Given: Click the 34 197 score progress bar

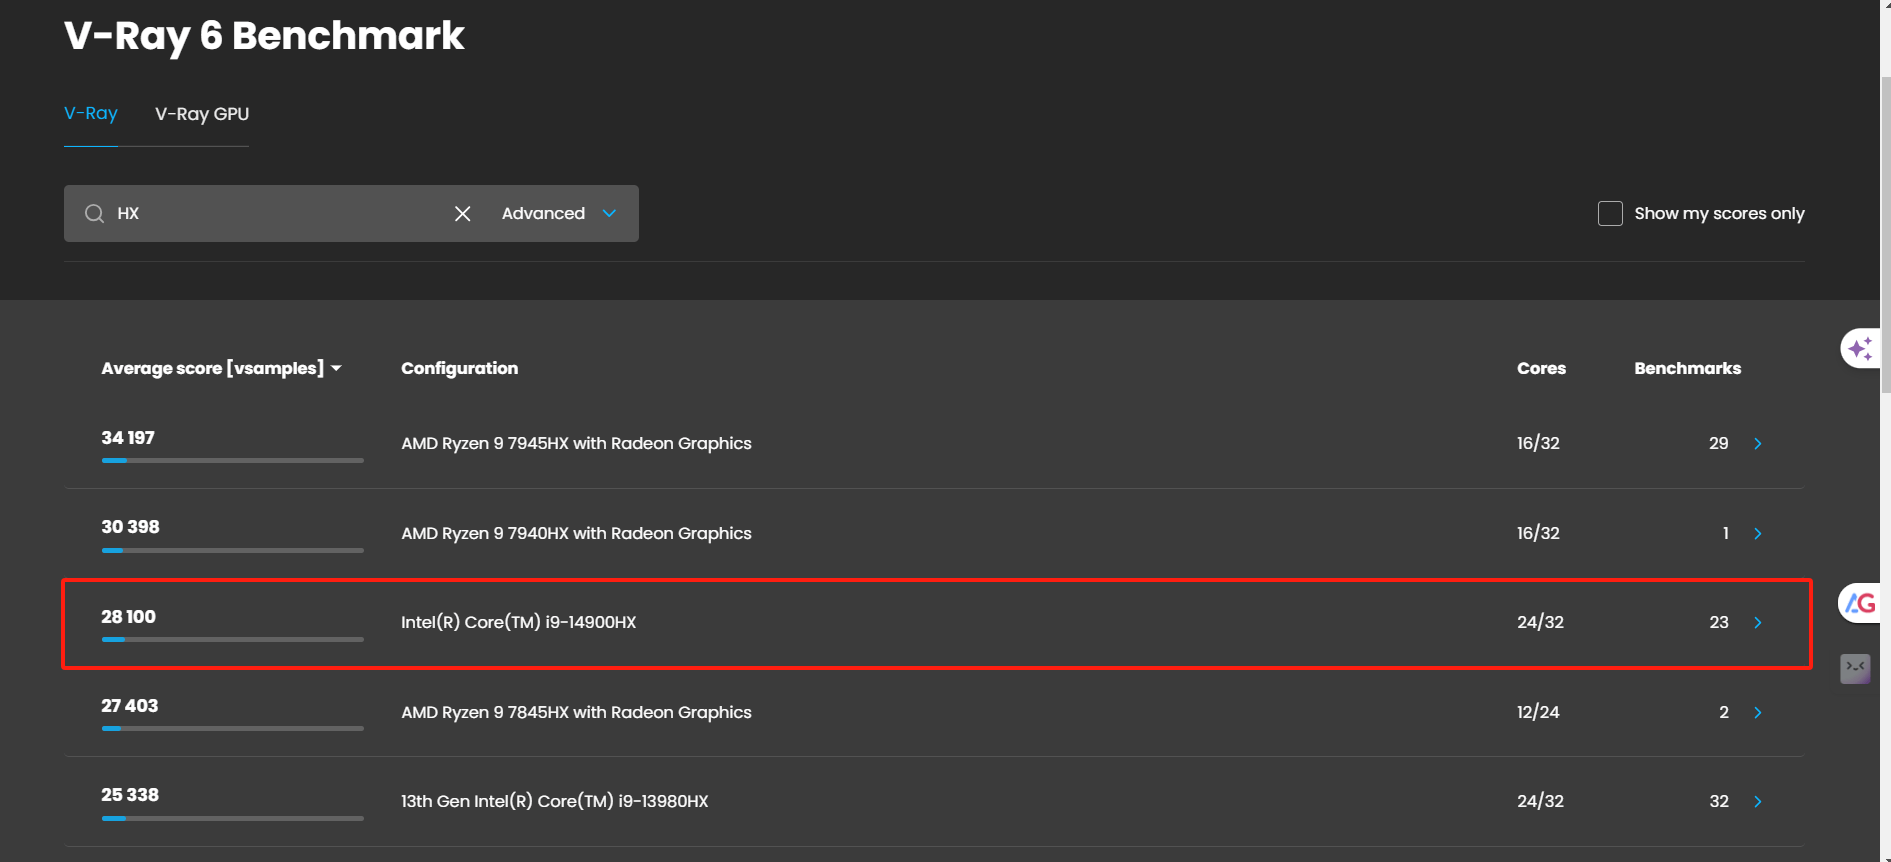Looking at the screenshot, I should tap(232, 460).
